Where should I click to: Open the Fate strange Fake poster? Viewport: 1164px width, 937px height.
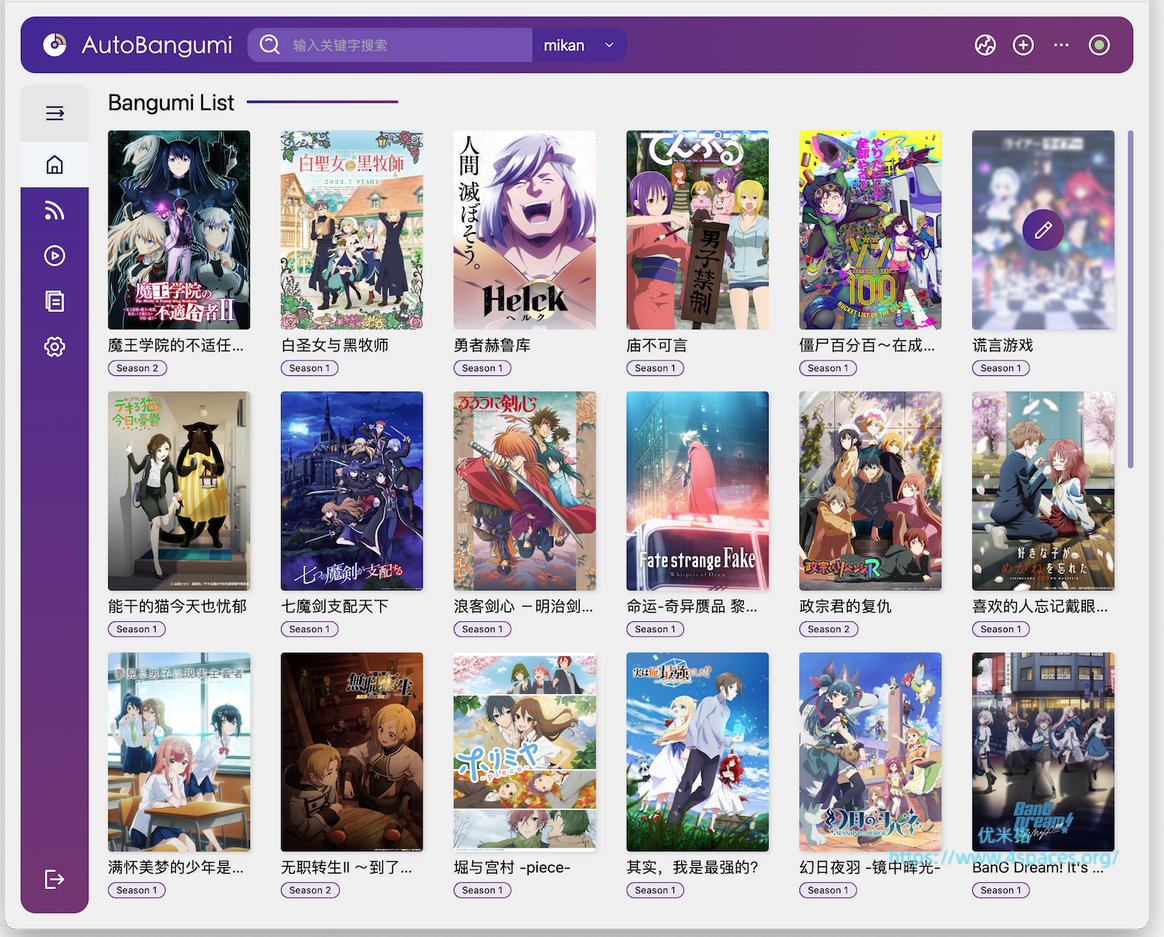697,490
